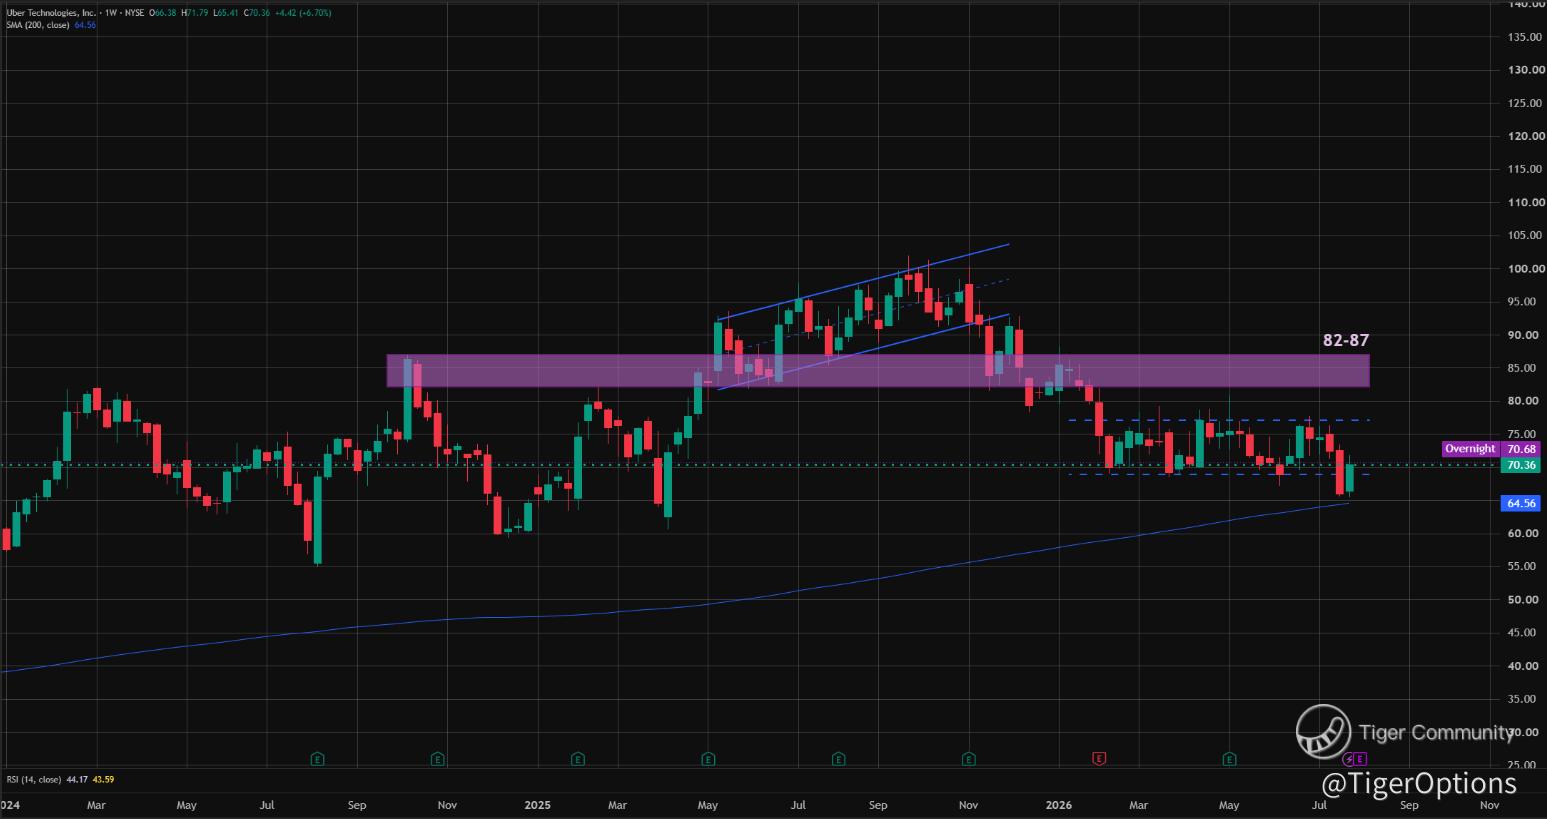Click the purple 70.68 price tag
Screen dimensions: 1547x819
pyautogui.click(x=1520, y=449)
